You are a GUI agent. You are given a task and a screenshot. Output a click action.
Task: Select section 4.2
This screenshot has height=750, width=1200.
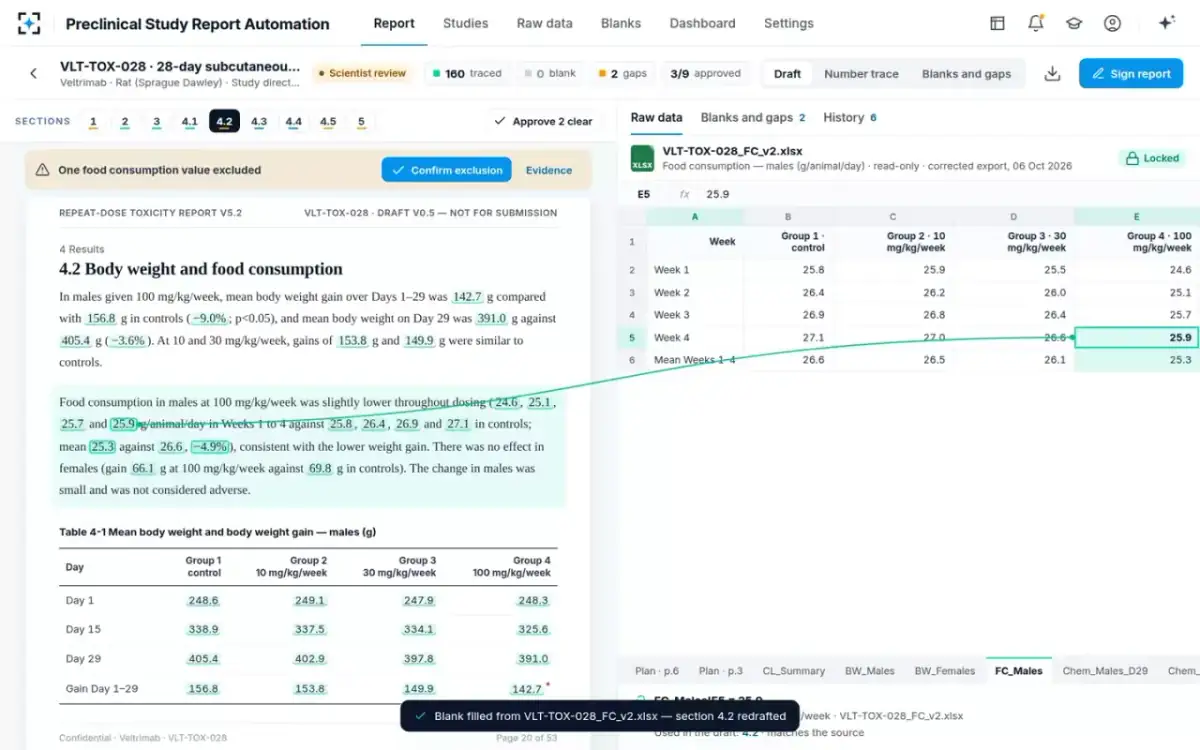click(x=224, y=122)
